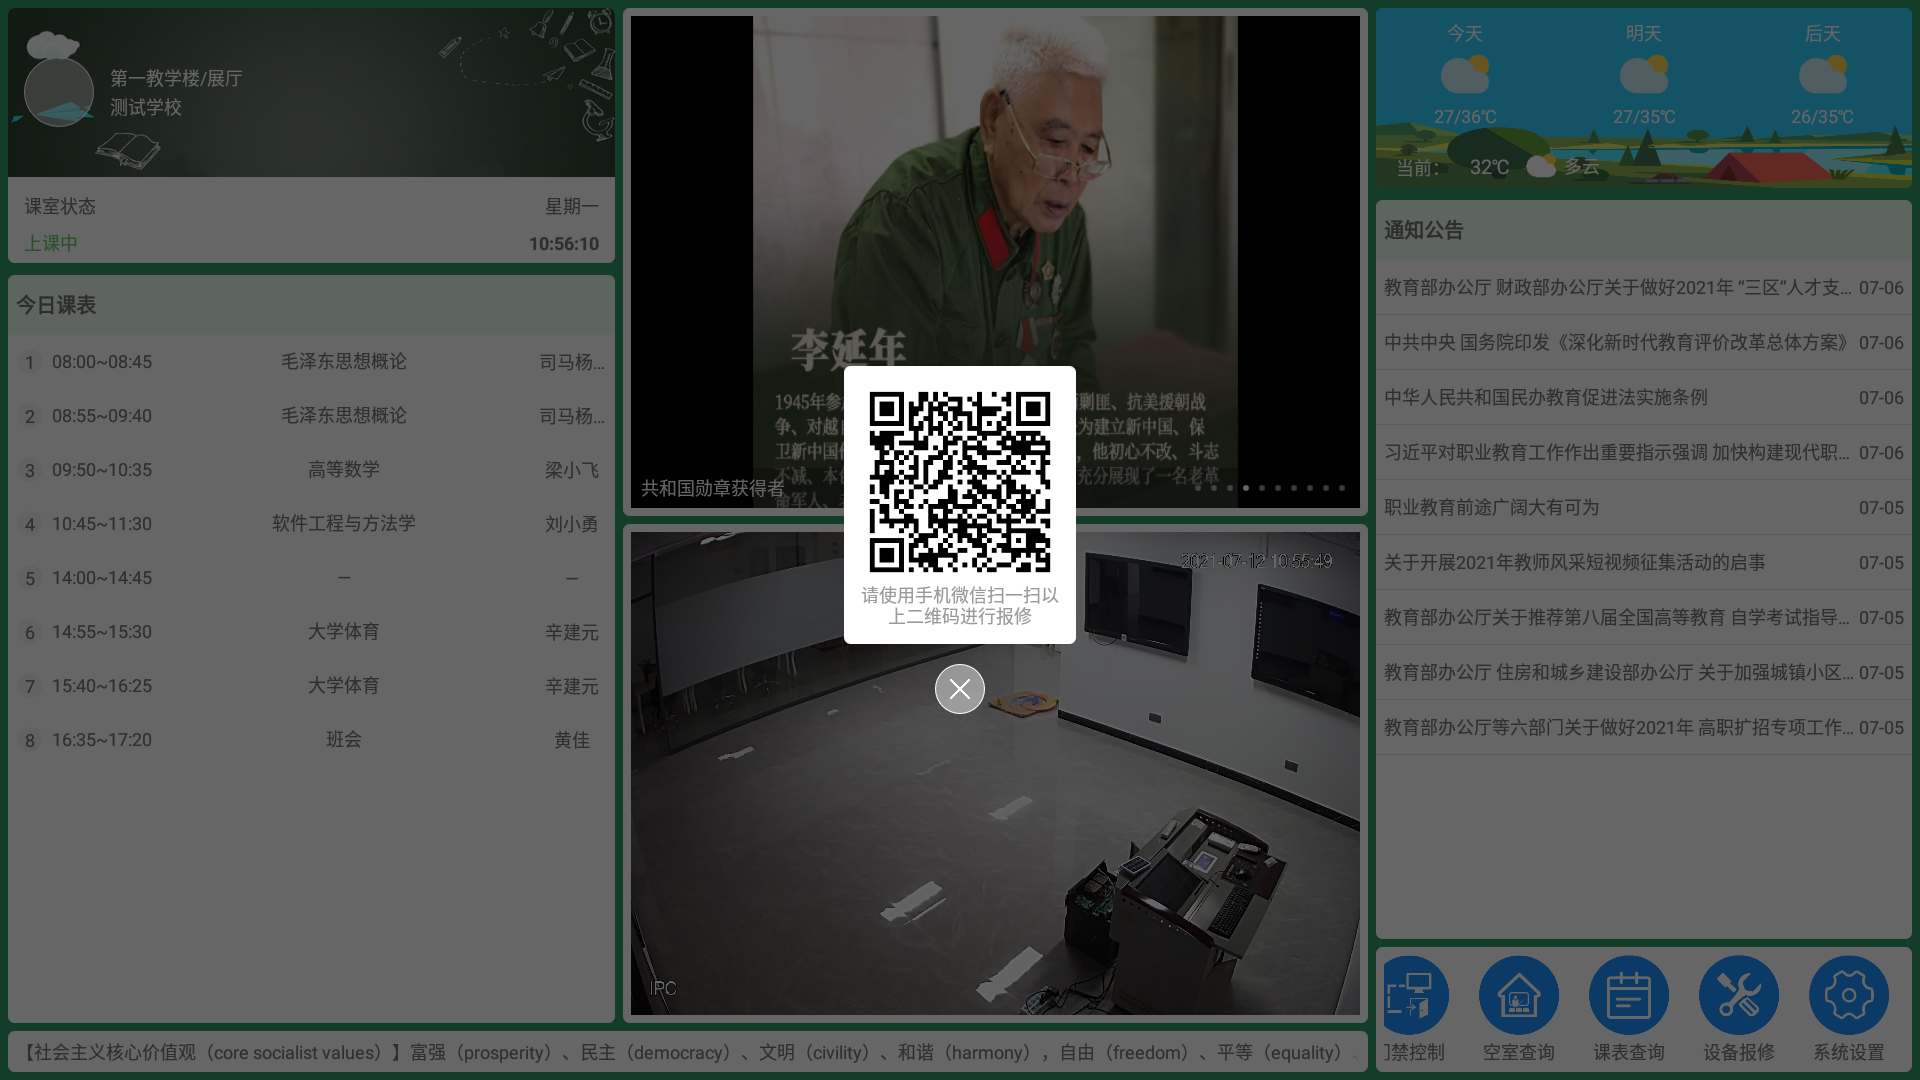Open notice 2021年高职扩招专项工作

coord(1643,728)
